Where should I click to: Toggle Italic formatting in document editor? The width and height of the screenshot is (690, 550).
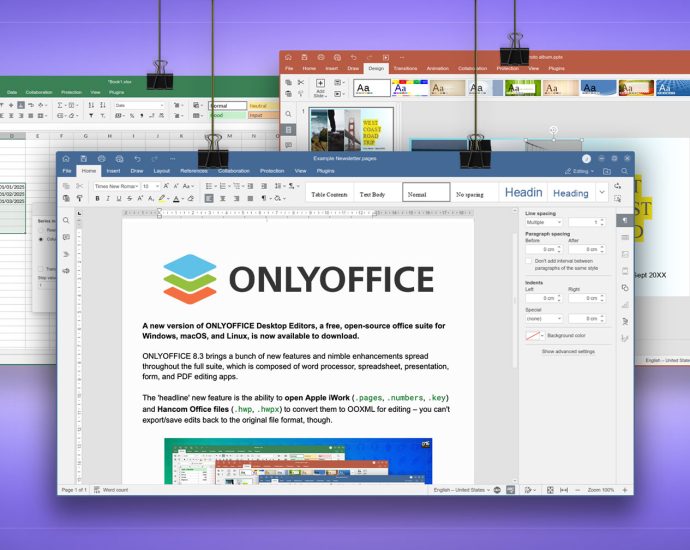click(108, 198)
